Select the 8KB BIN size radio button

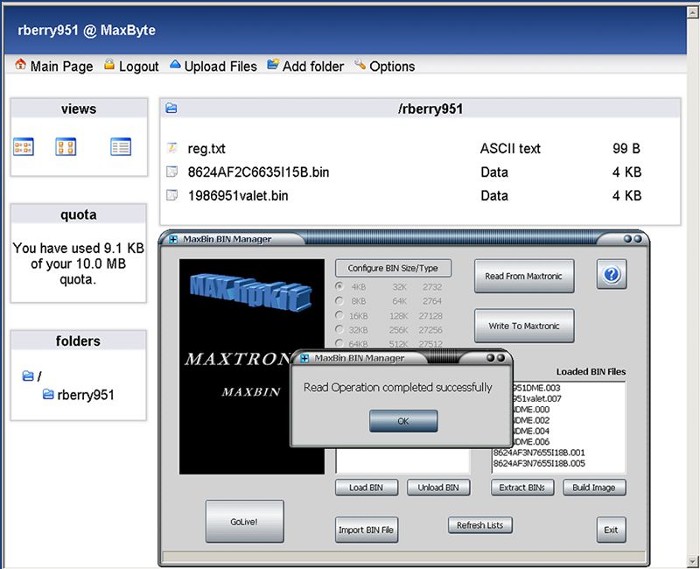point(340,300)
